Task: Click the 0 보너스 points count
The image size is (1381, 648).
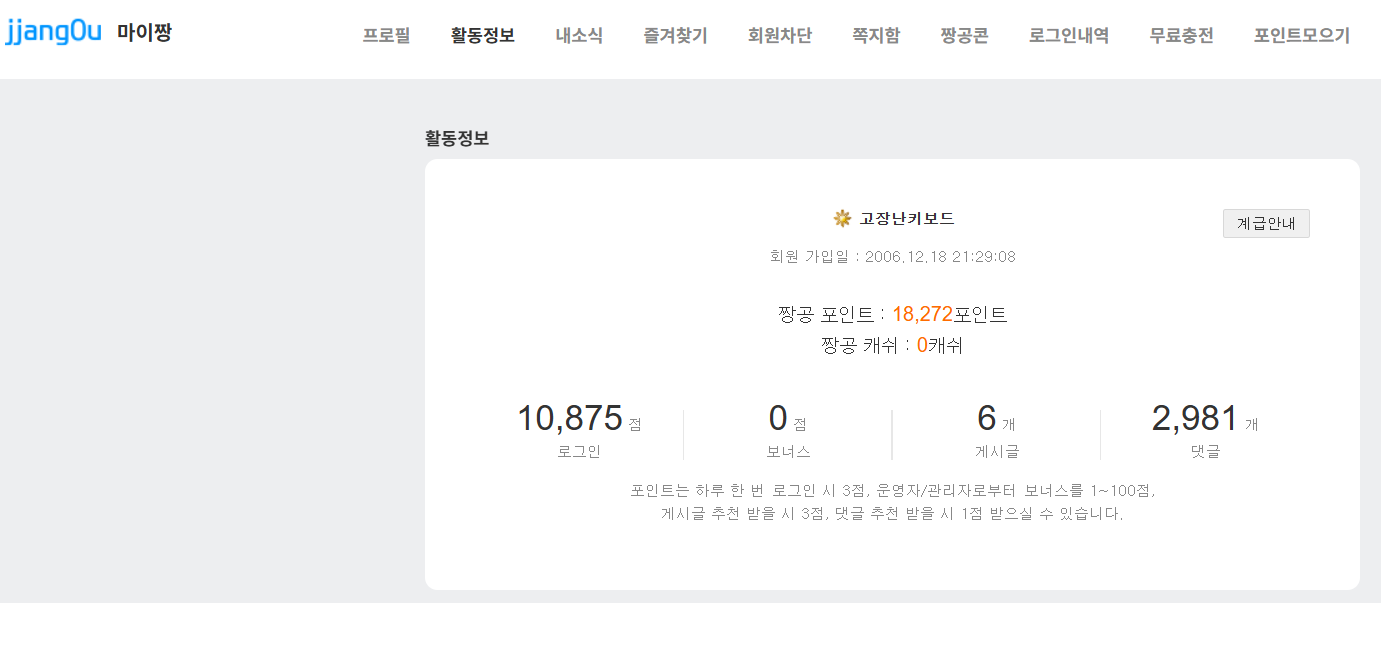Action: click(x=778, y=419)
